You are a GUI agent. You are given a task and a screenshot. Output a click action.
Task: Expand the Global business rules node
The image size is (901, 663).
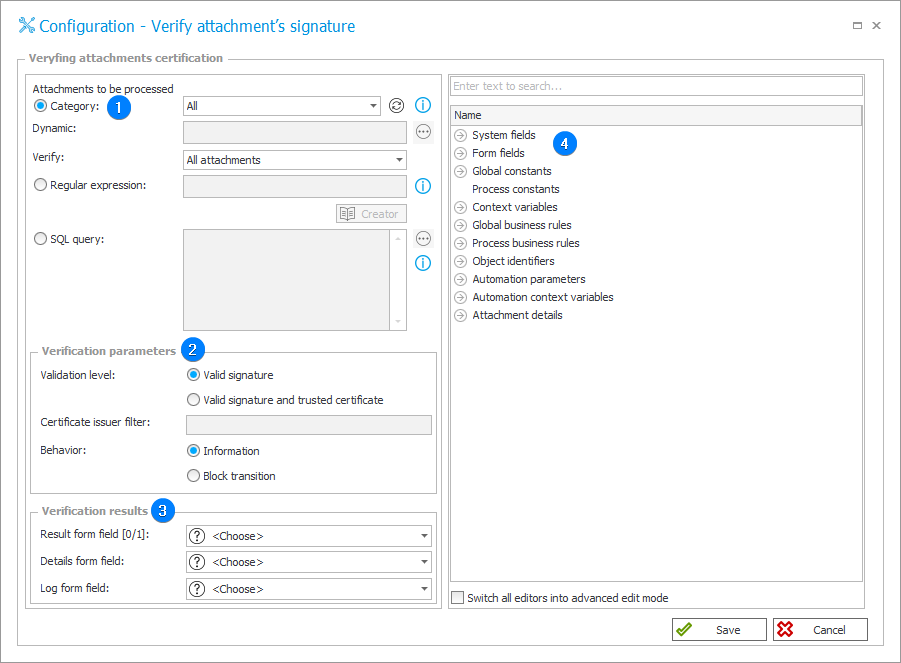pos(460,225)
